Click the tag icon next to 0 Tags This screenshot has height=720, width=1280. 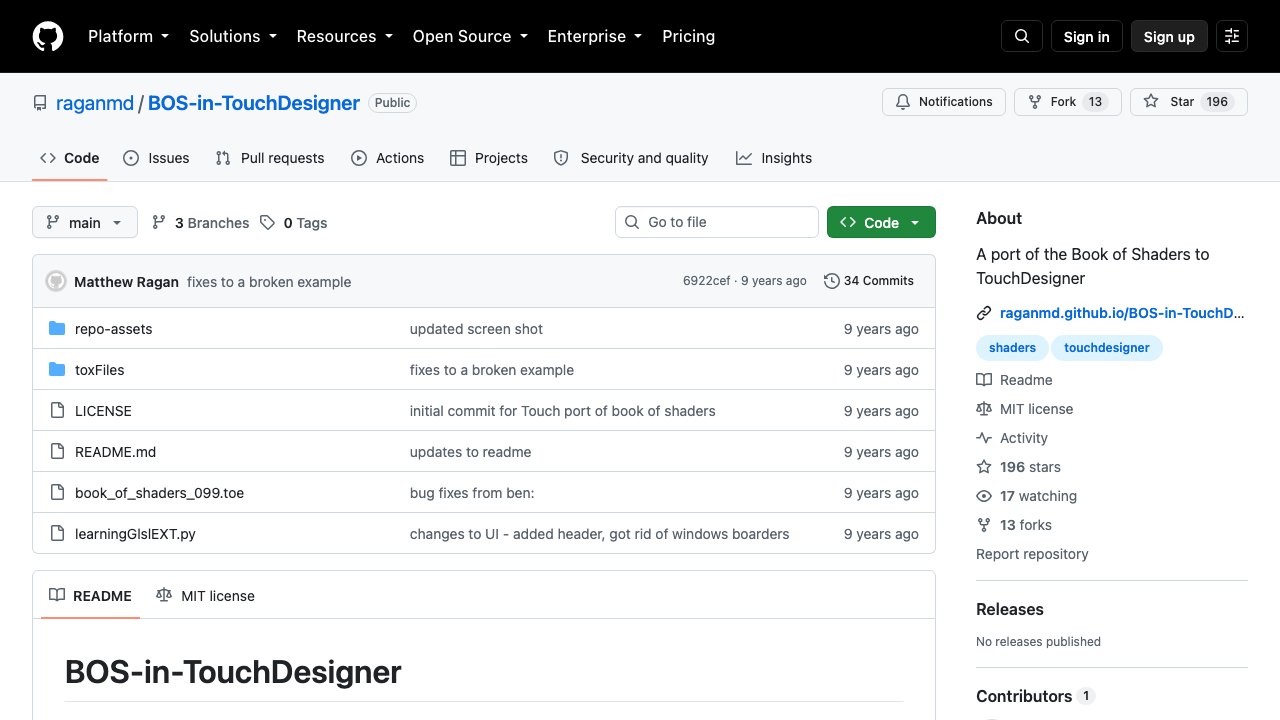(267, 223)
